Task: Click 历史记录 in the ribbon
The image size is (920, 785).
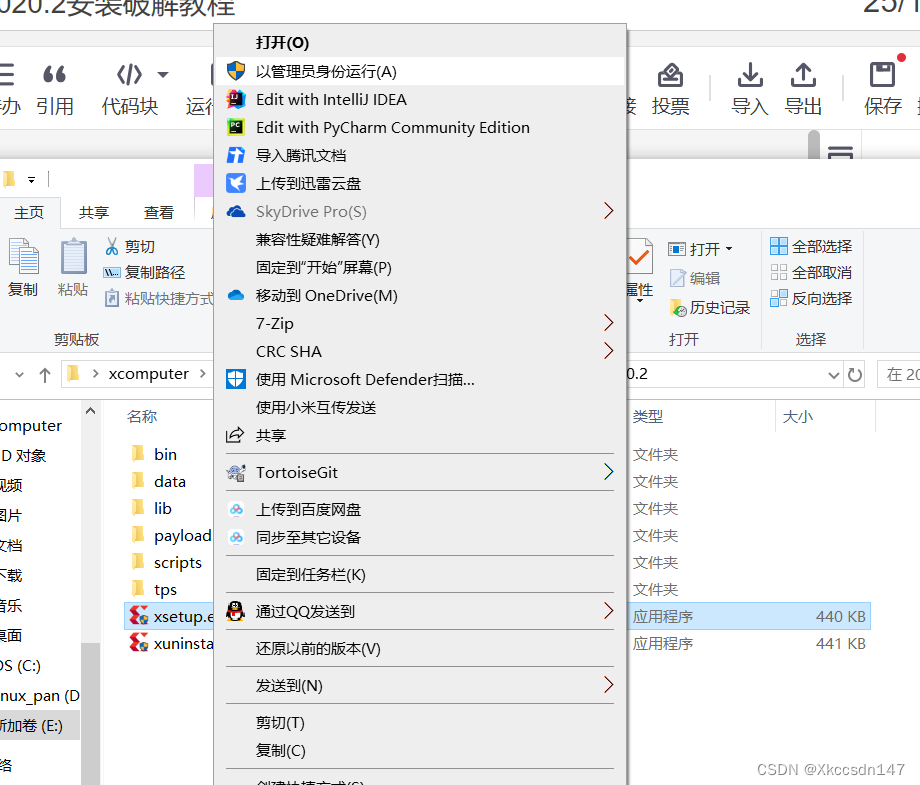Action: (710, 307)
